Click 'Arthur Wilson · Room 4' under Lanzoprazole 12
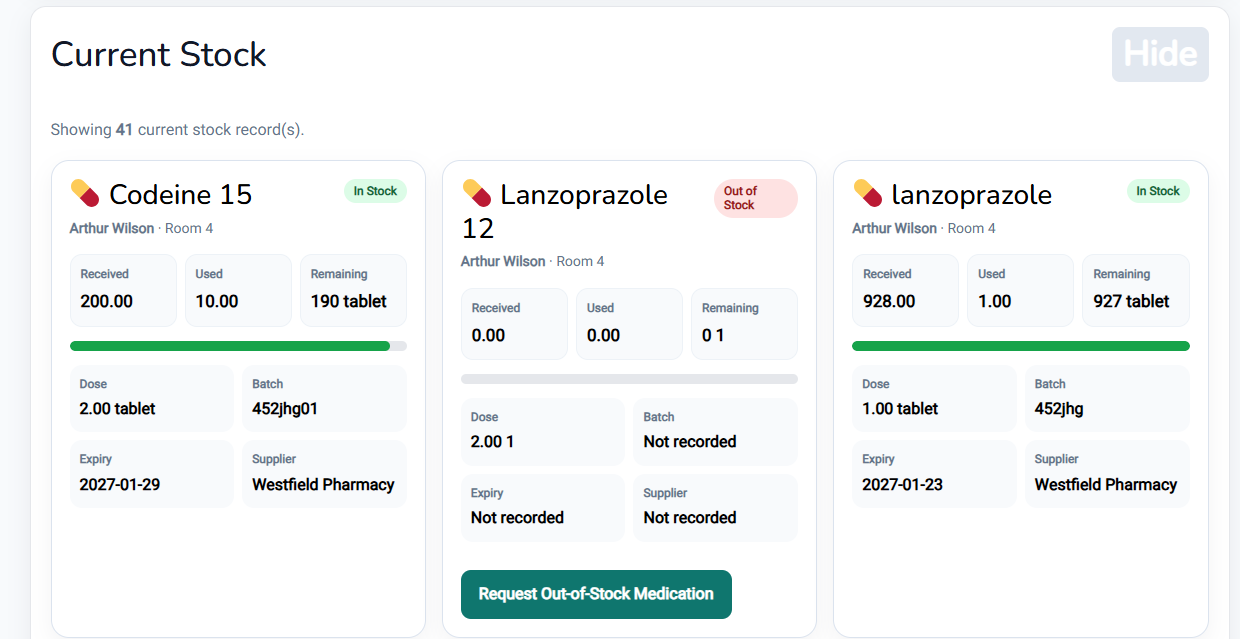The image size is (1240, 639). coord(533,261)
